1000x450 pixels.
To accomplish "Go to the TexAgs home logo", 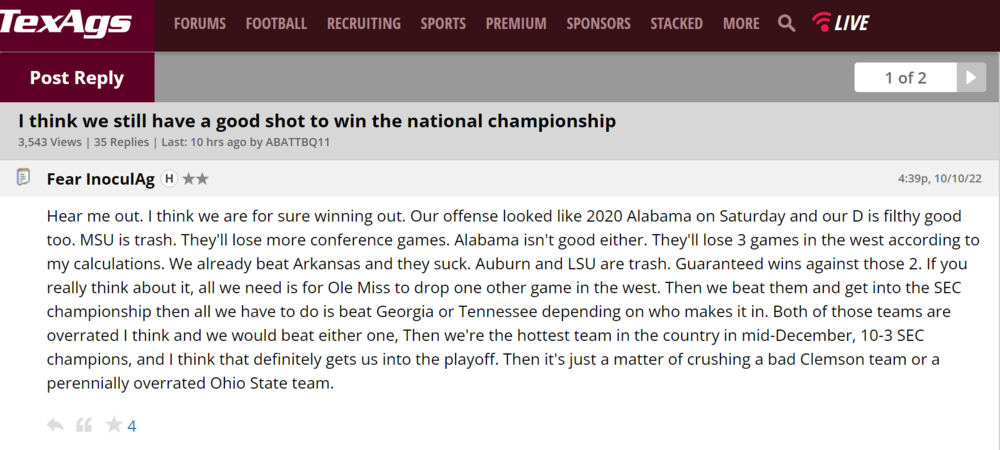I will (67, 23).
